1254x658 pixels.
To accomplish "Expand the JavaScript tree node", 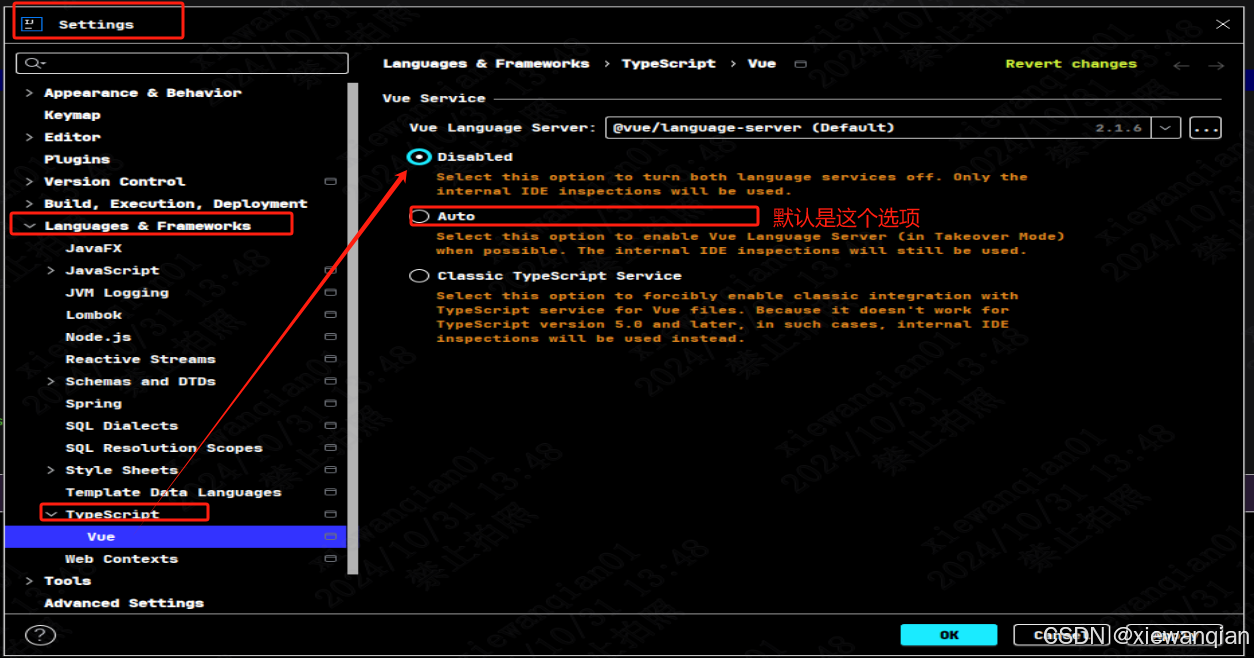I will pyautogui.click(x=51, y=270).
